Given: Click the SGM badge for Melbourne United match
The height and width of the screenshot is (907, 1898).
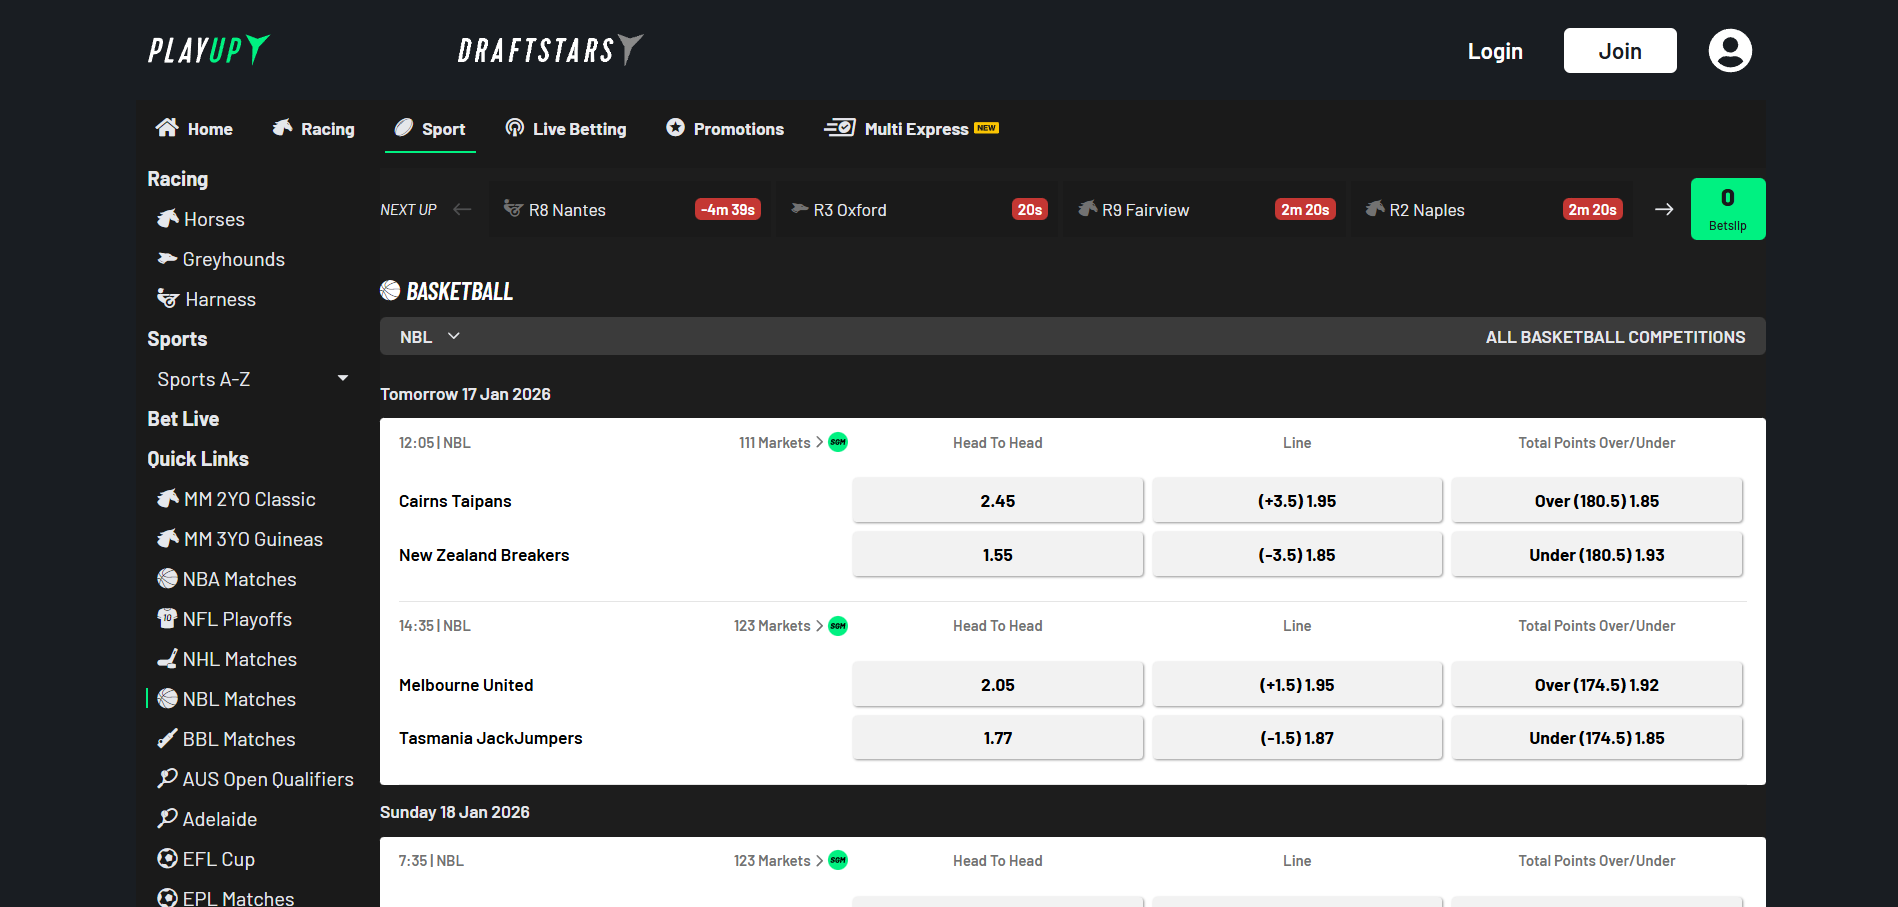Looking at the screenshot, I should click(x=838, y=626).
